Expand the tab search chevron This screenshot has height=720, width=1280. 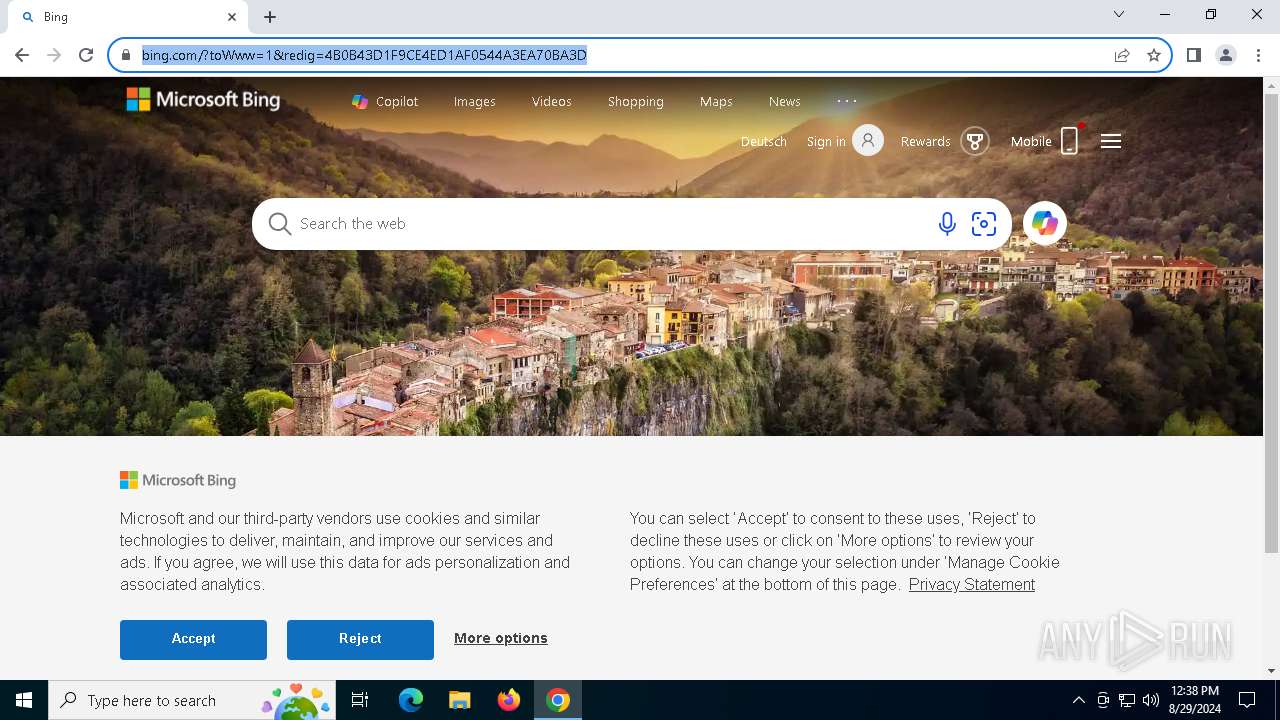pos(1119,14)
